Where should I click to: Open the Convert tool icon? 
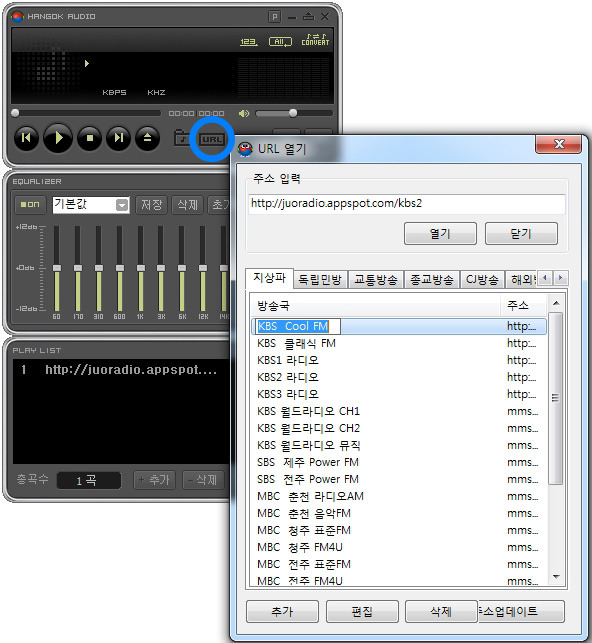(x=315, y=39)
